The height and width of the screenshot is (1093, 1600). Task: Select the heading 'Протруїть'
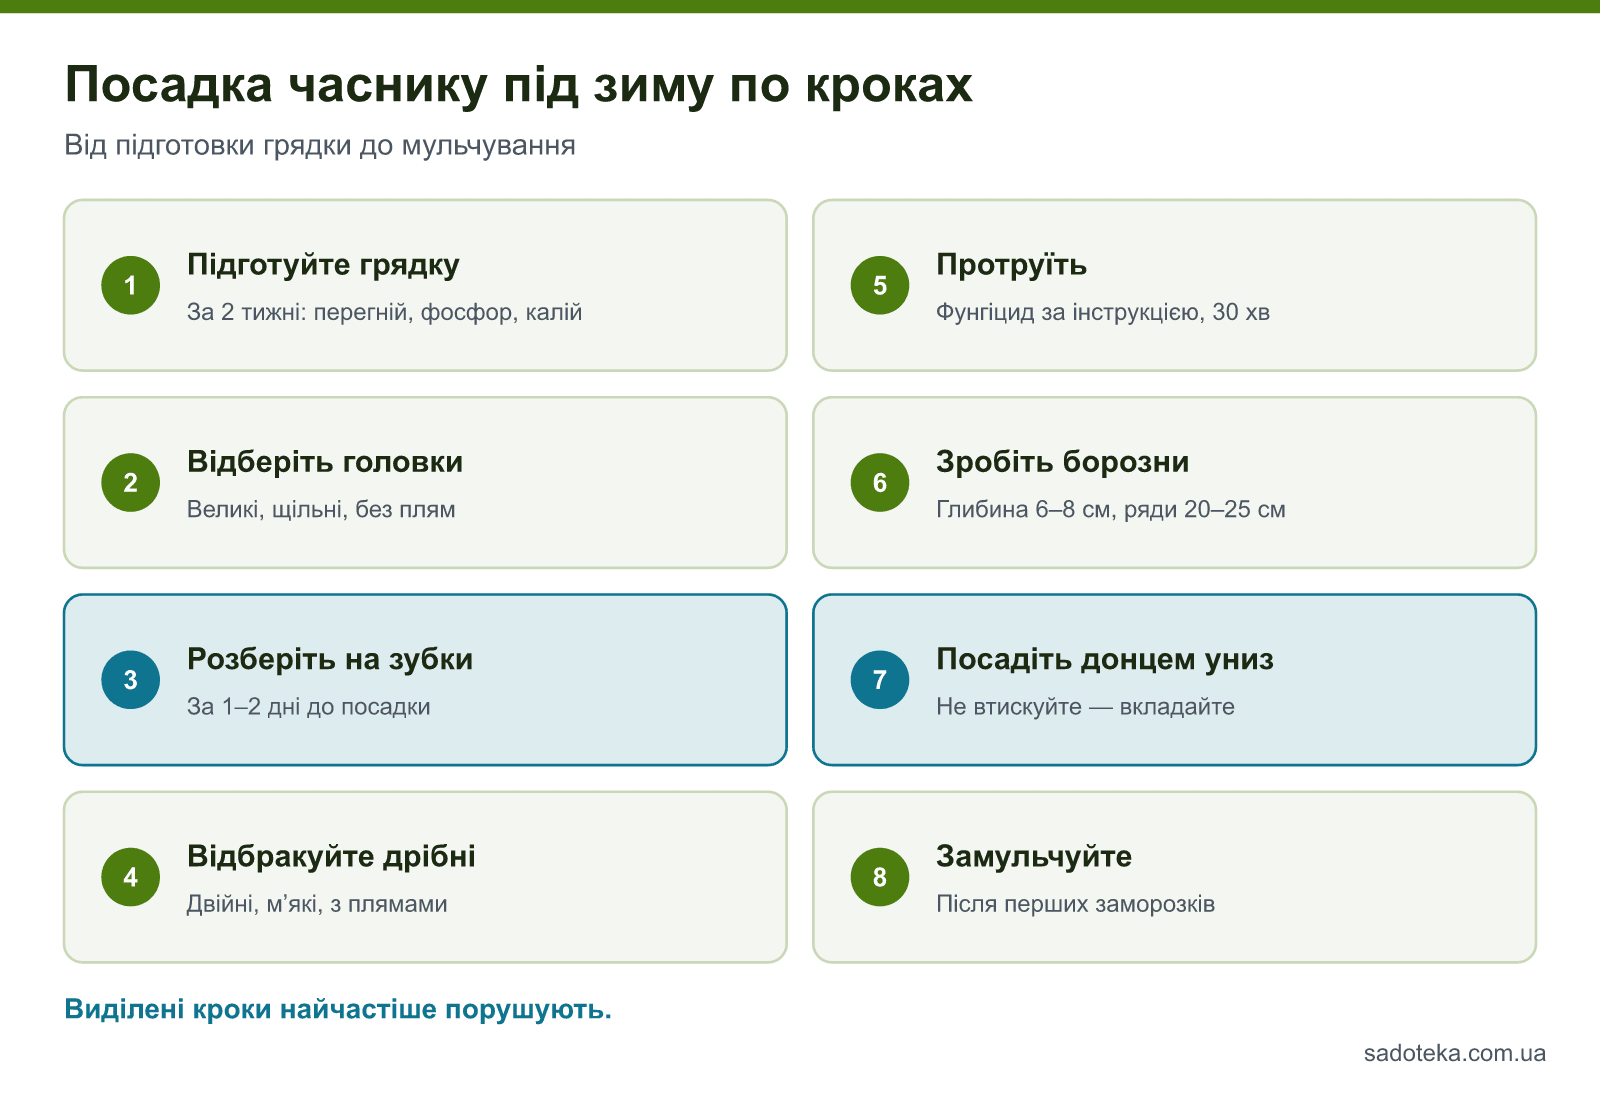tap(1011, 264)
